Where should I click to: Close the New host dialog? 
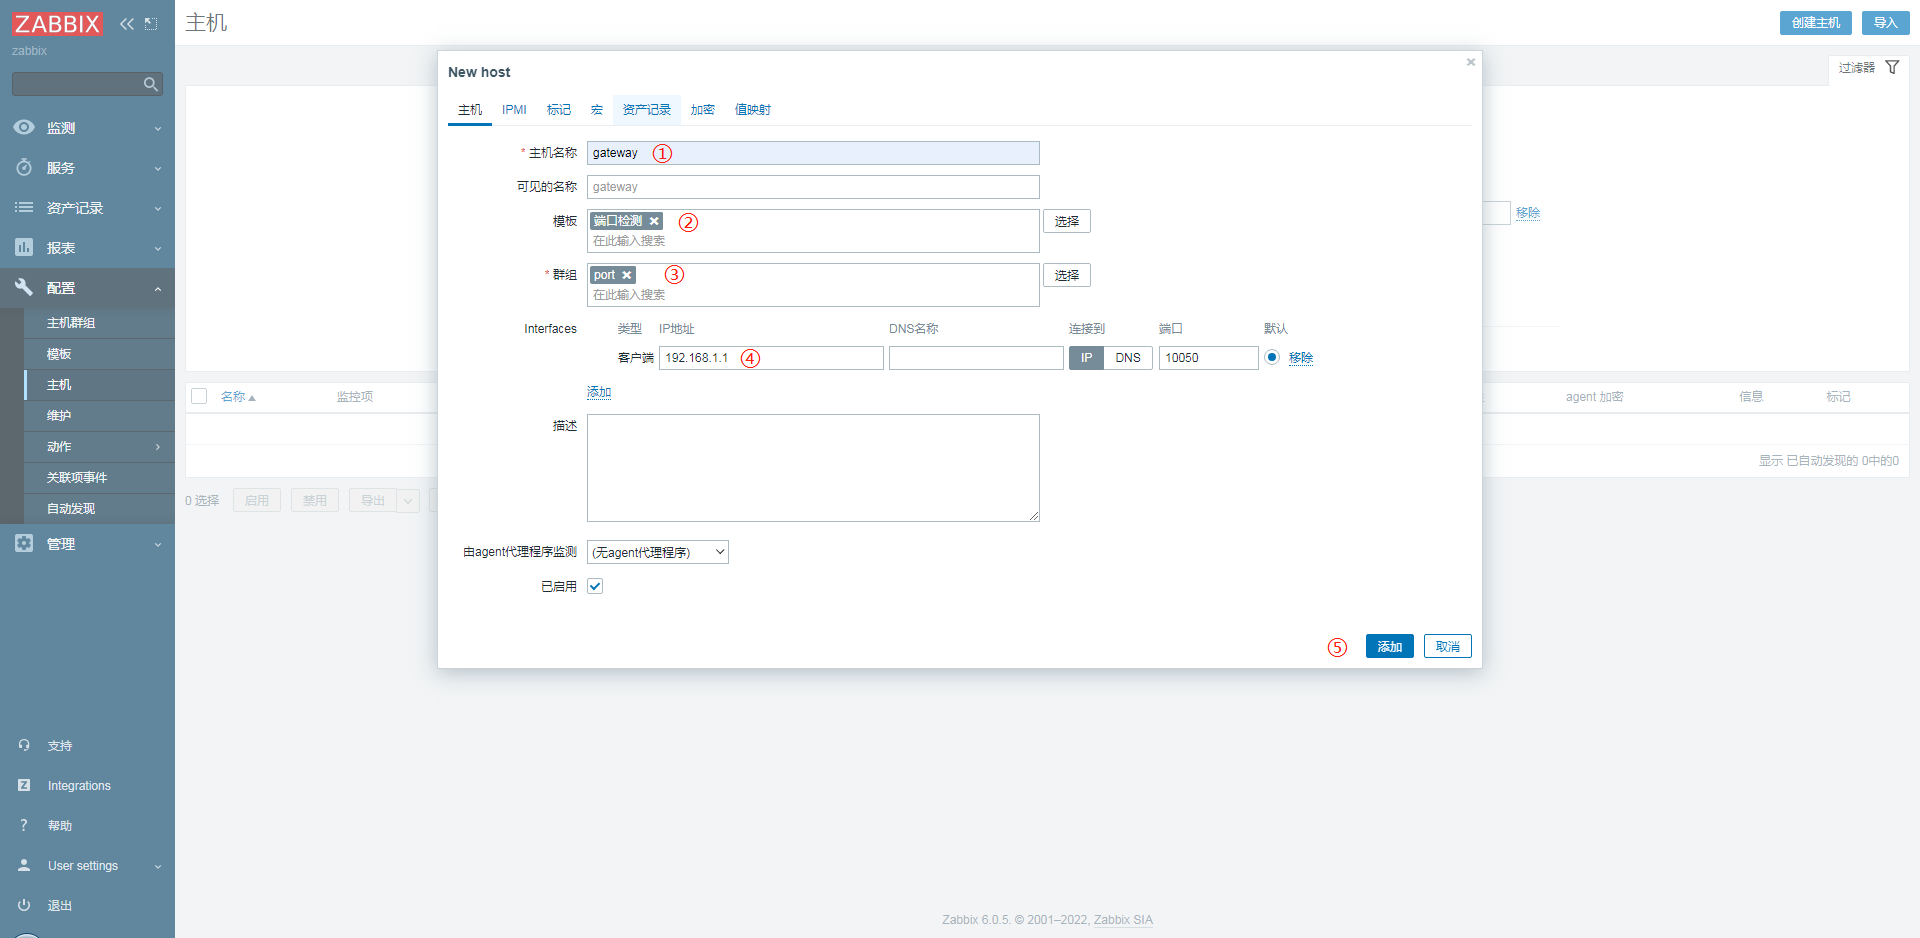click(1470, 62)
